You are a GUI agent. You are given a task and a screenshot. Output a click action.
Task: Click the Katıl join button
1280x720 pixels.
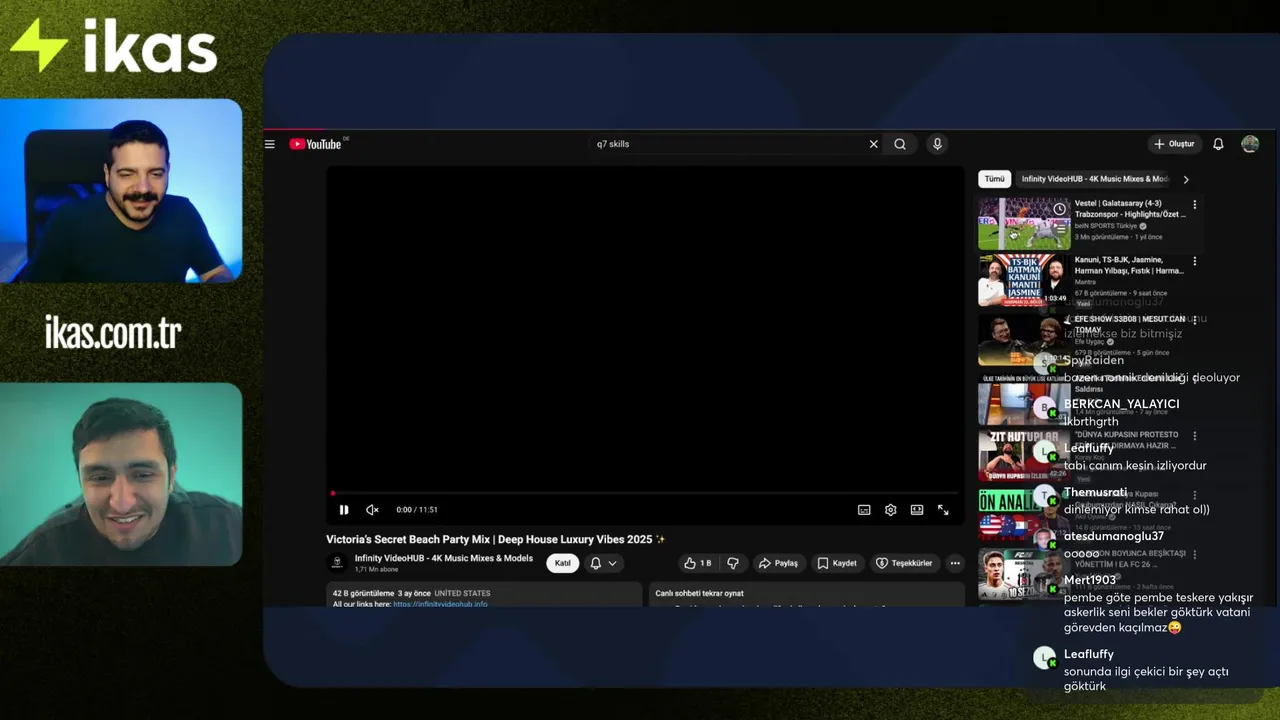pos(563,563)
